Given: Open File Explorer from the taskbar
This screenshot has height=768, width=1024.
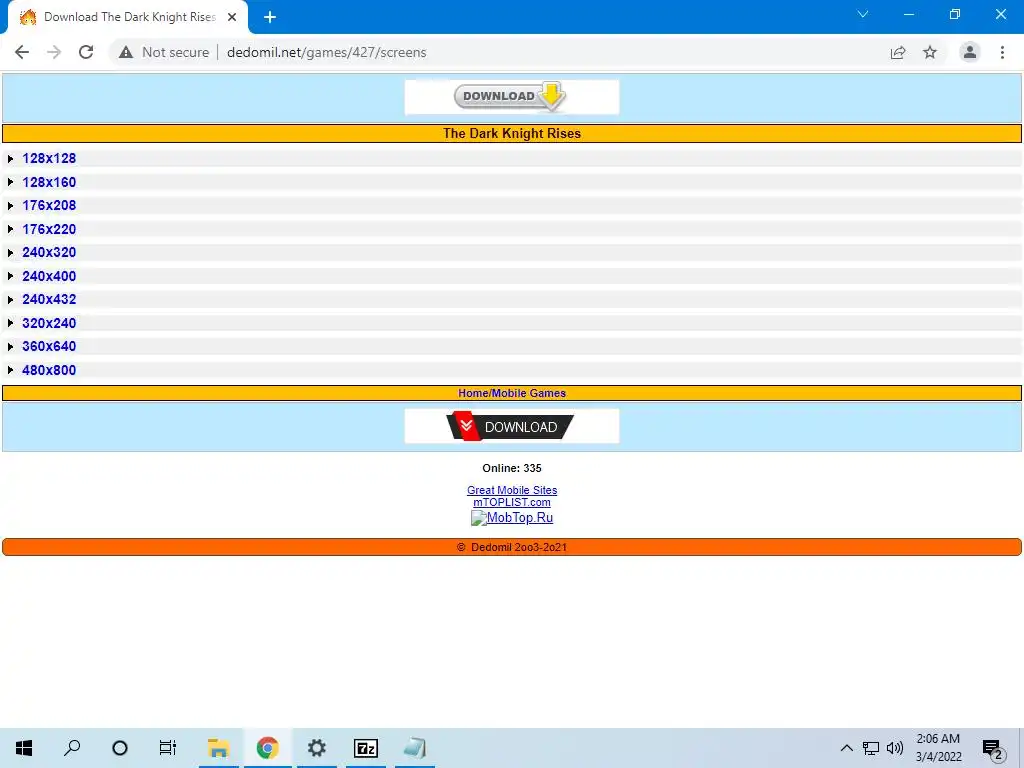Looking at the screenshot, I should (218, 748).
